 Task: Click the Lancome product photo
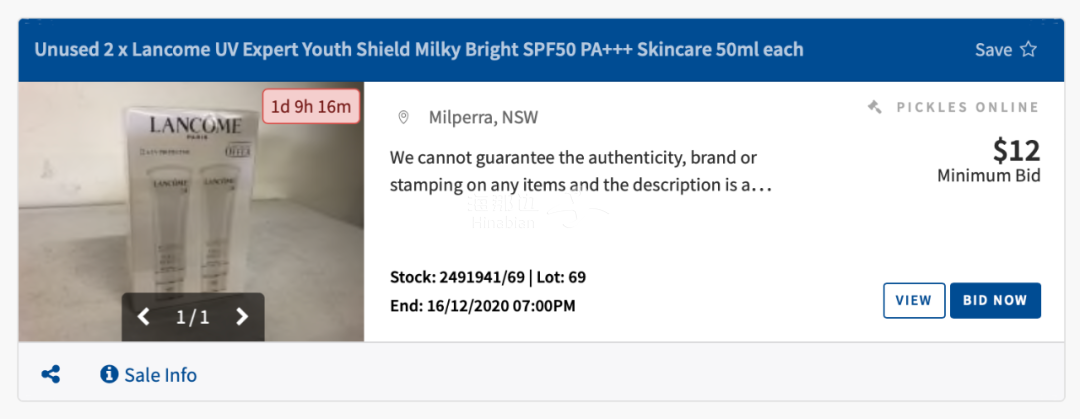[x=191, y=212]
